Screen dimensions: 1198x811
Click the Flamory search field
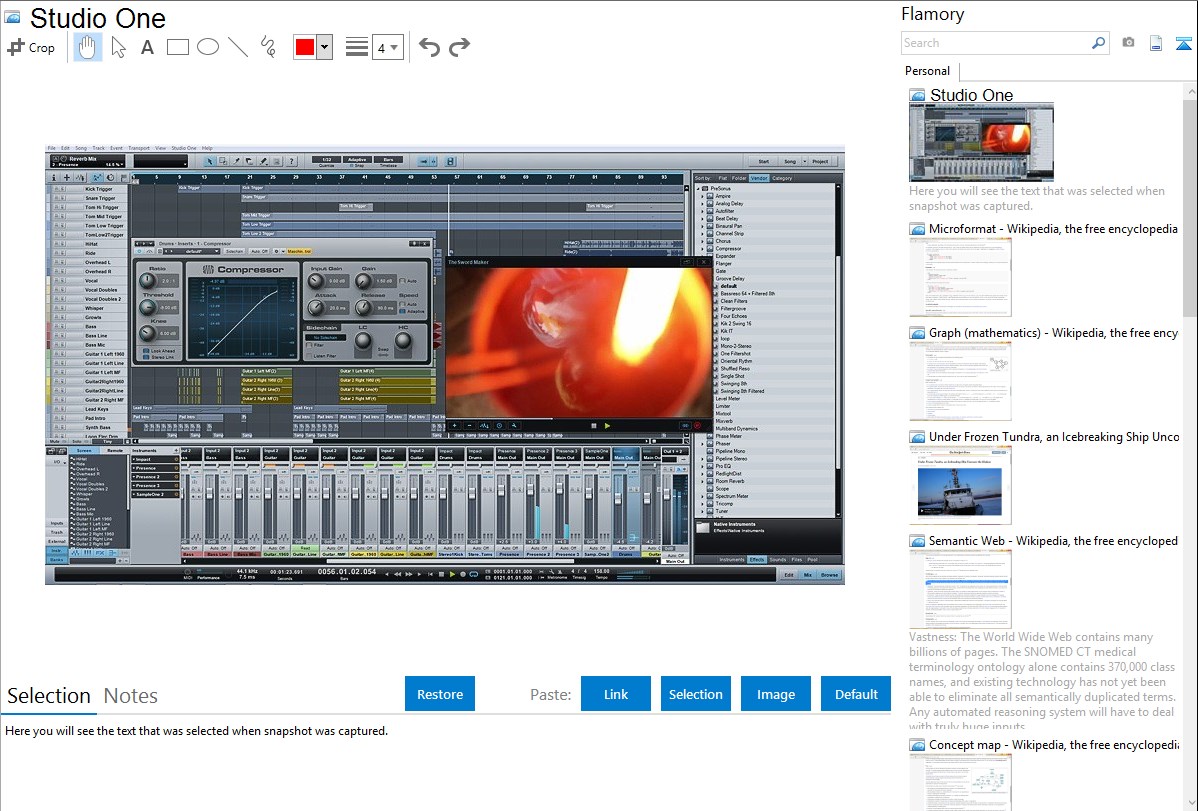(x=995, y=43)
